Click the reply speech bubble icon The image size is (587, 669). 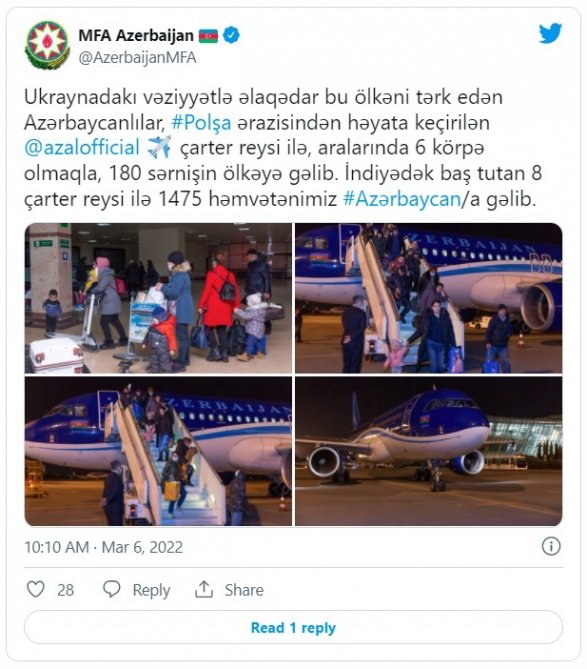[x=112, y=589]
